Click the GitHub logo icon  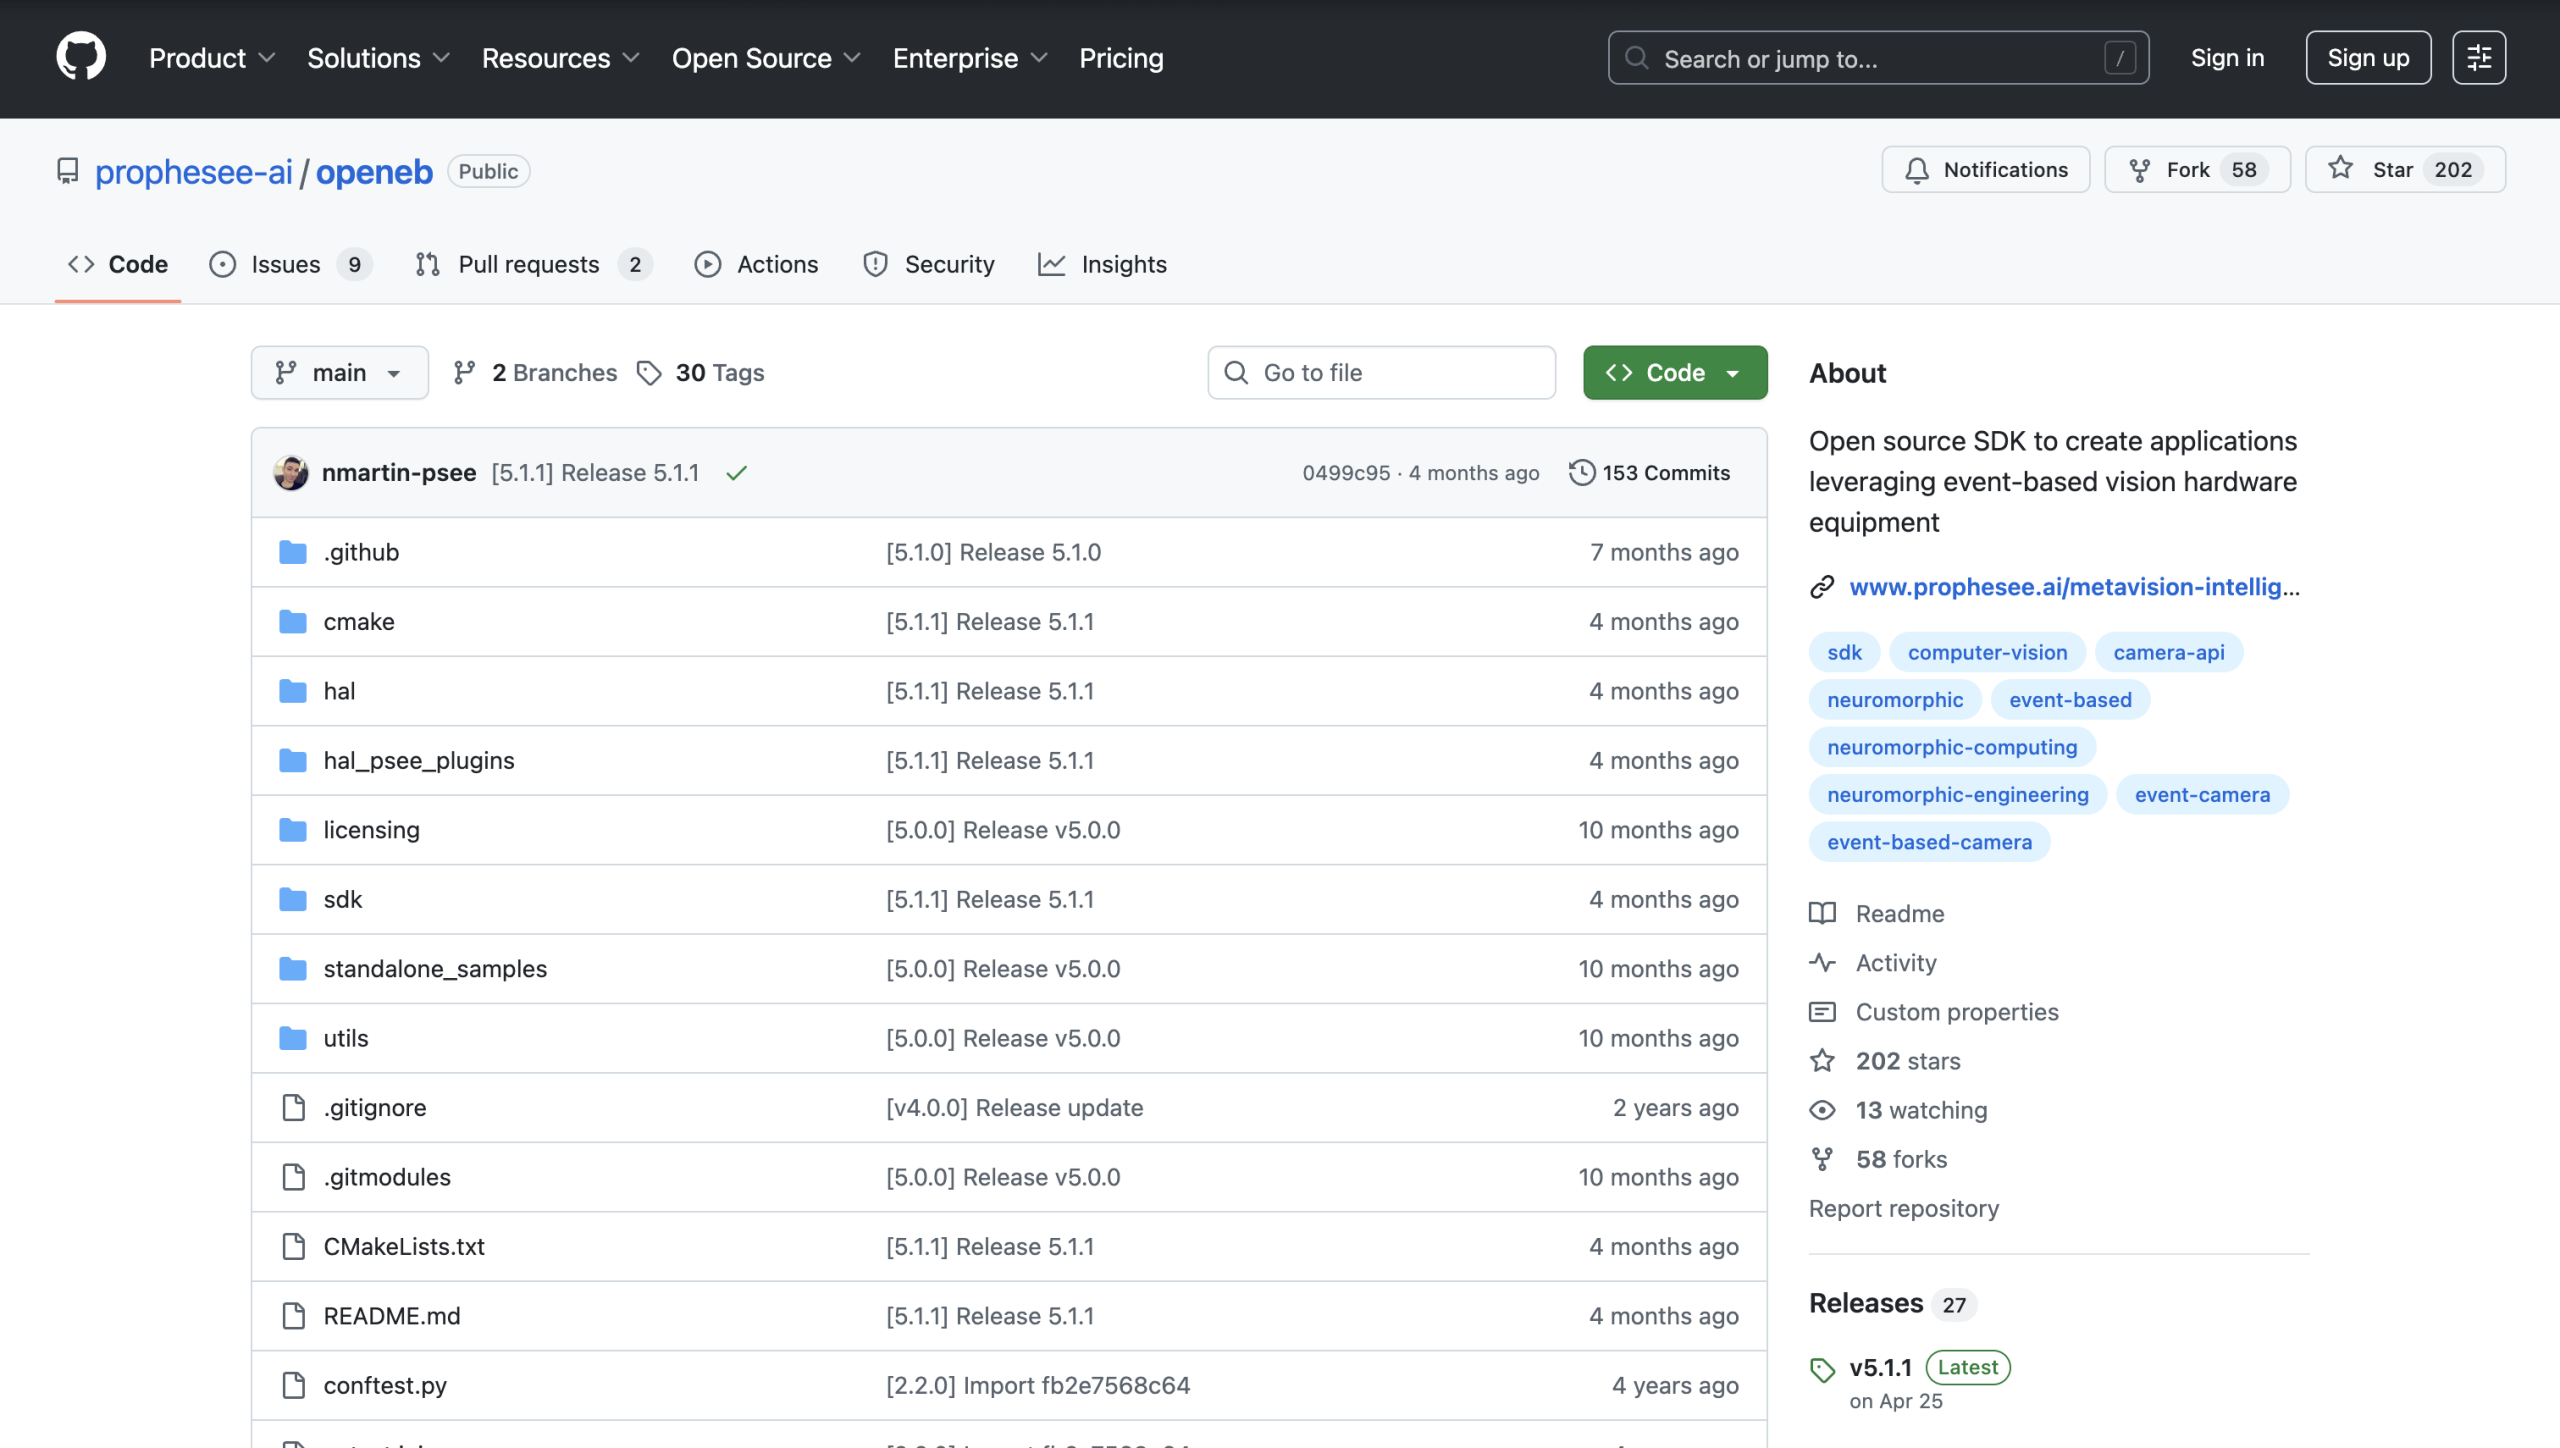(80, 57)
